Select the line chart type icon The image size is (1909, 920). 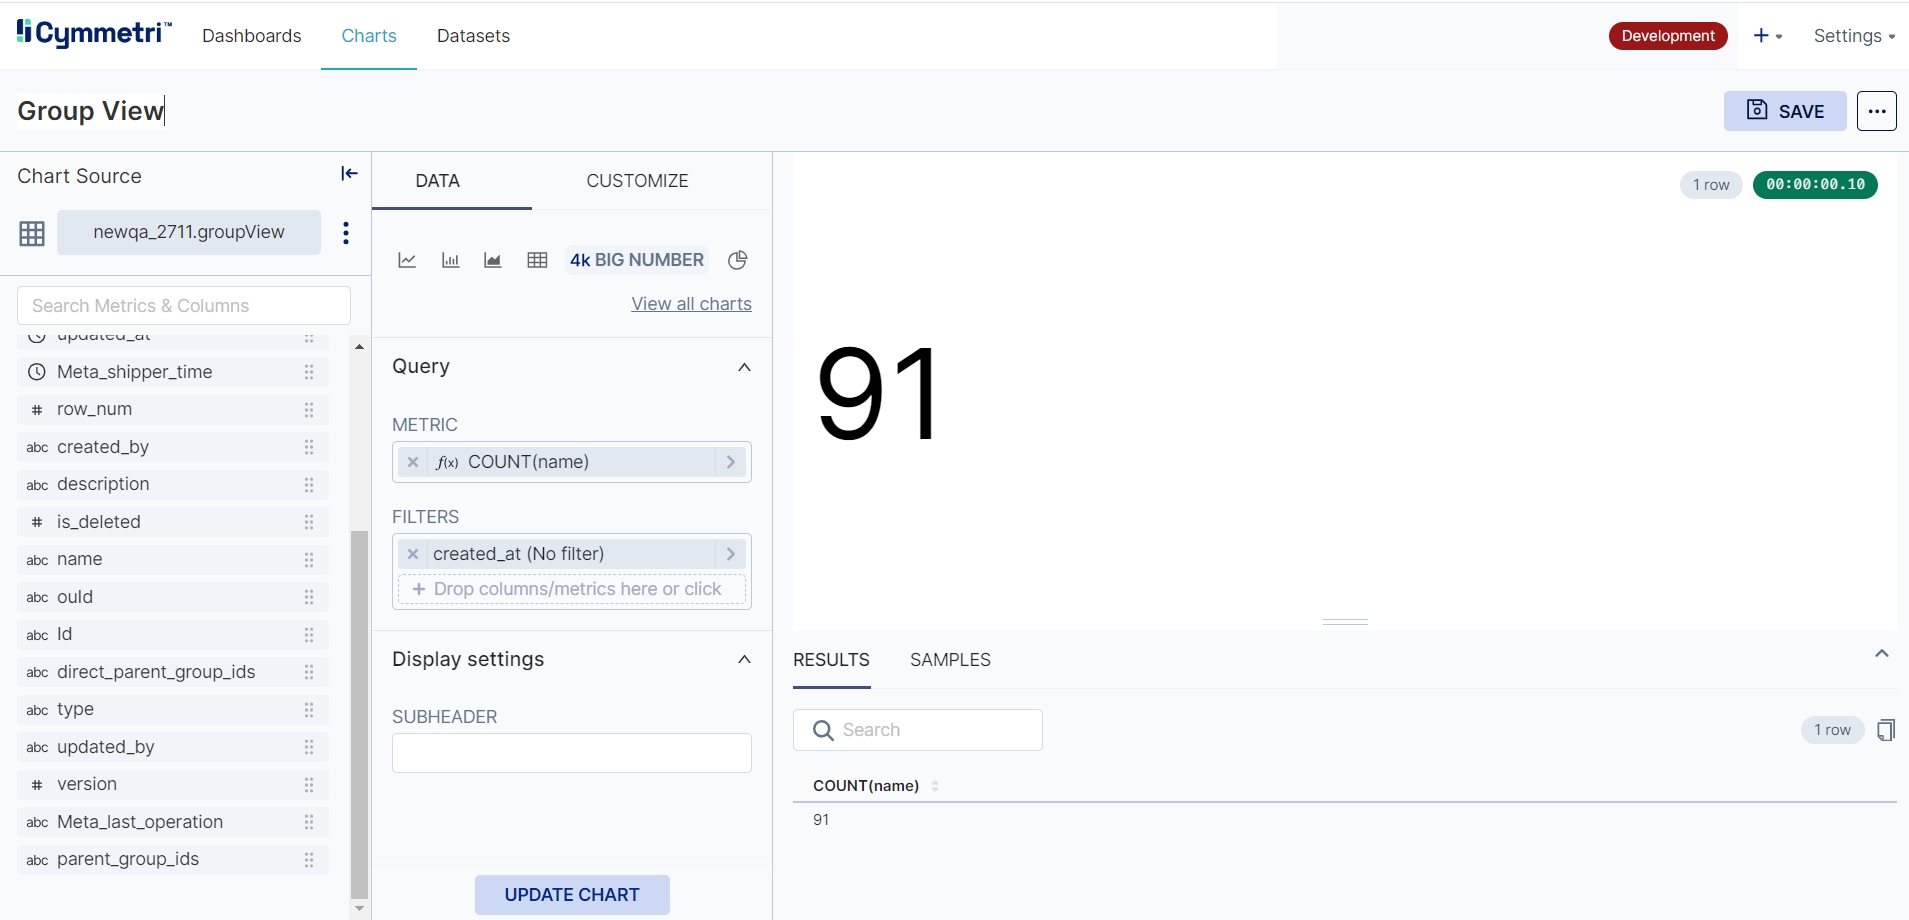click(x=407, y=260)
